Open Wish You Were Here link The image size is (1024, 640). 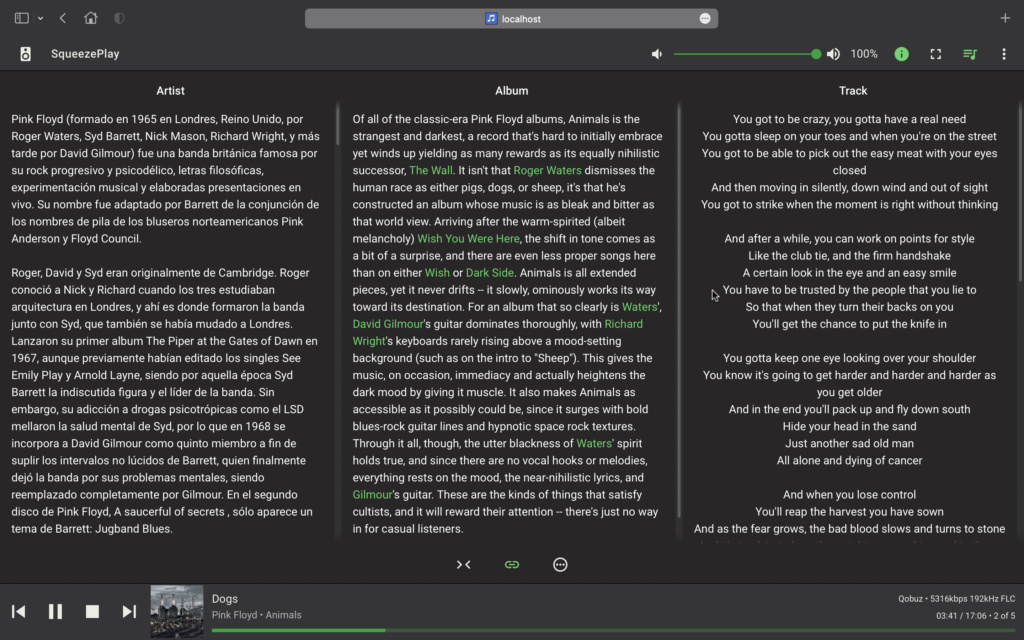(x=468, y=238)
